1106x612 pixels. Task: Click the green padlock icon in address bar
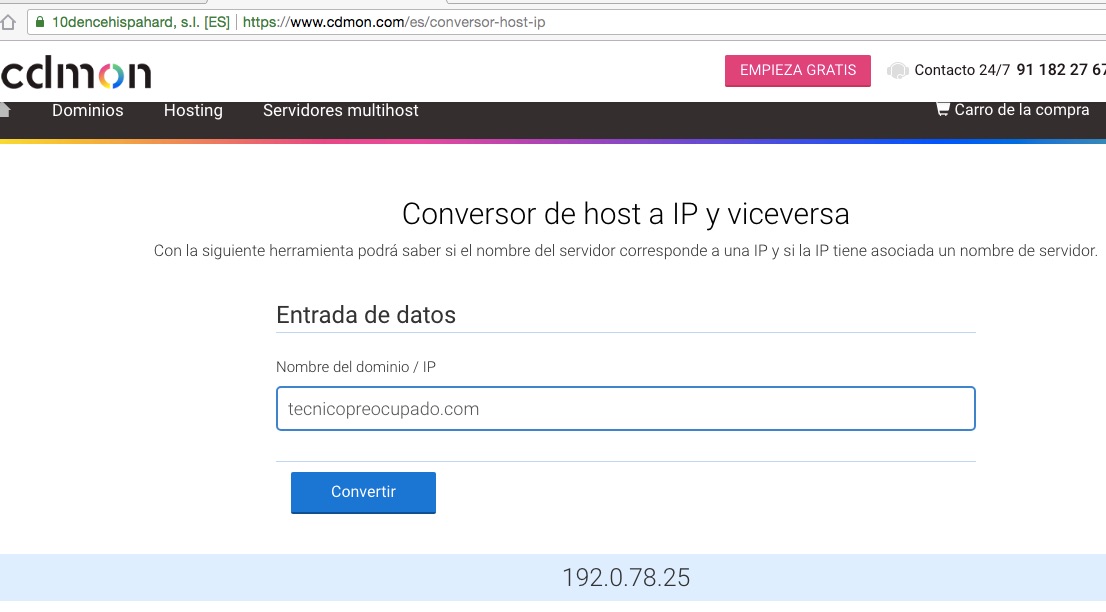39,21
